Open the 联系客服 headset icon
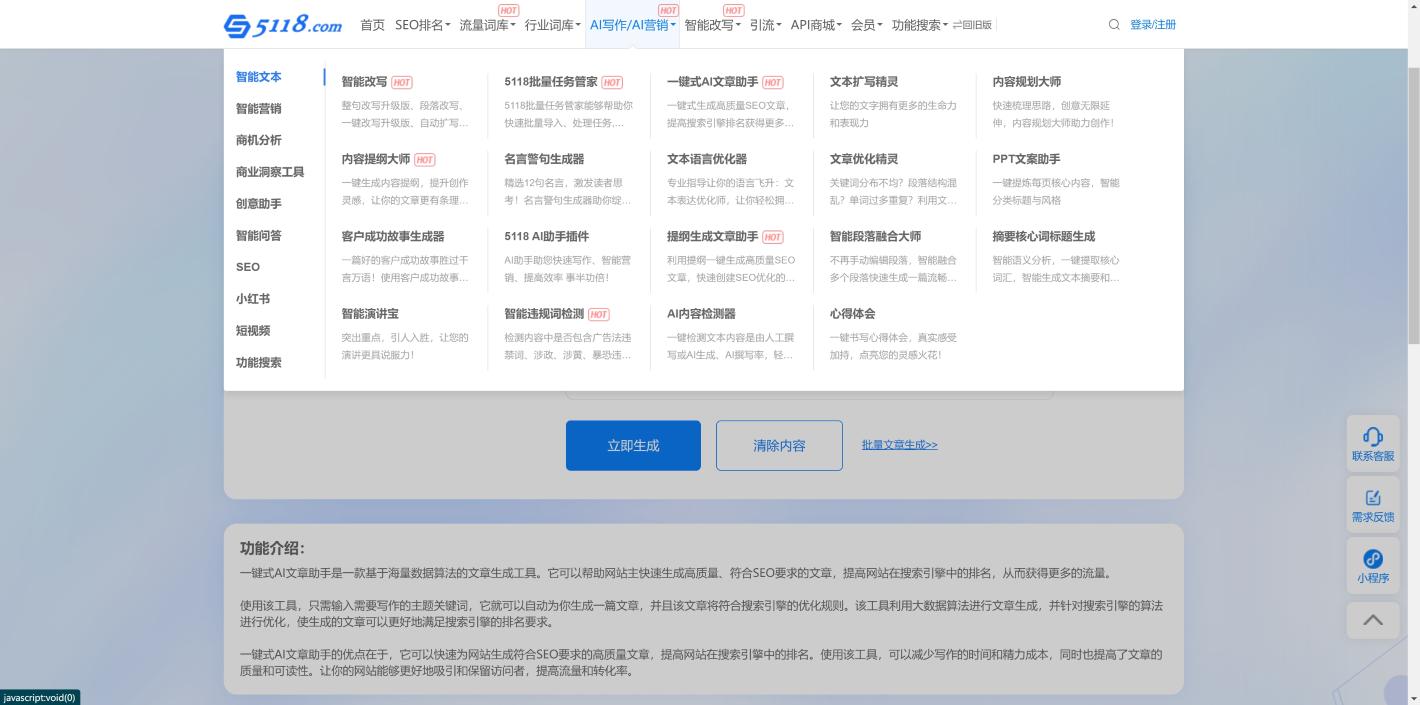 [1373, 444]
